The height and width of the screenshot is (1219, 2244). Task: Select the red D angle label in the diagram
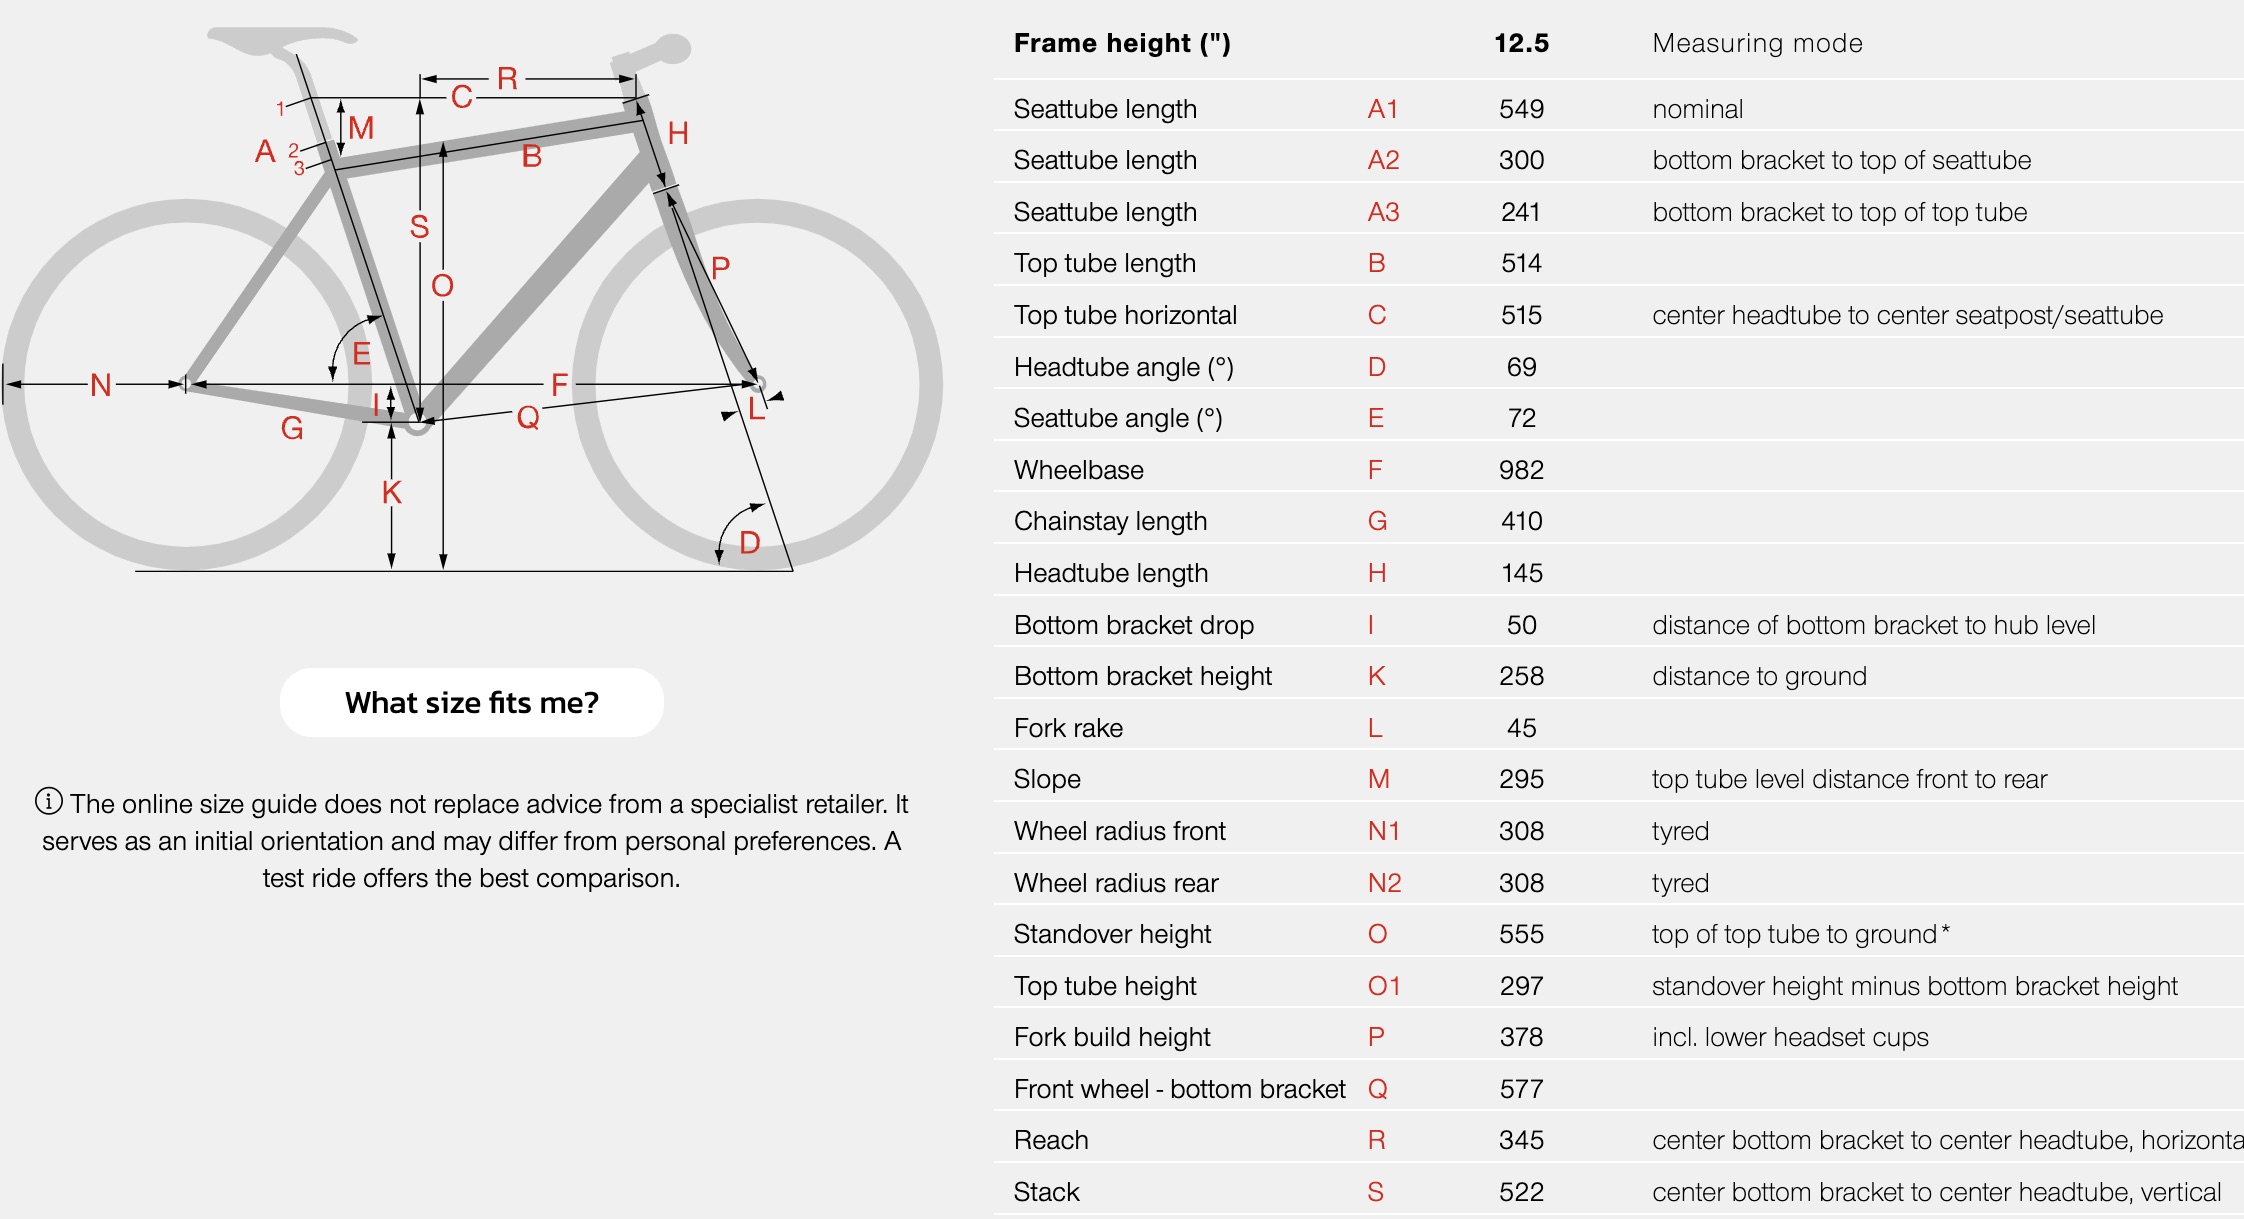(750, 543)
